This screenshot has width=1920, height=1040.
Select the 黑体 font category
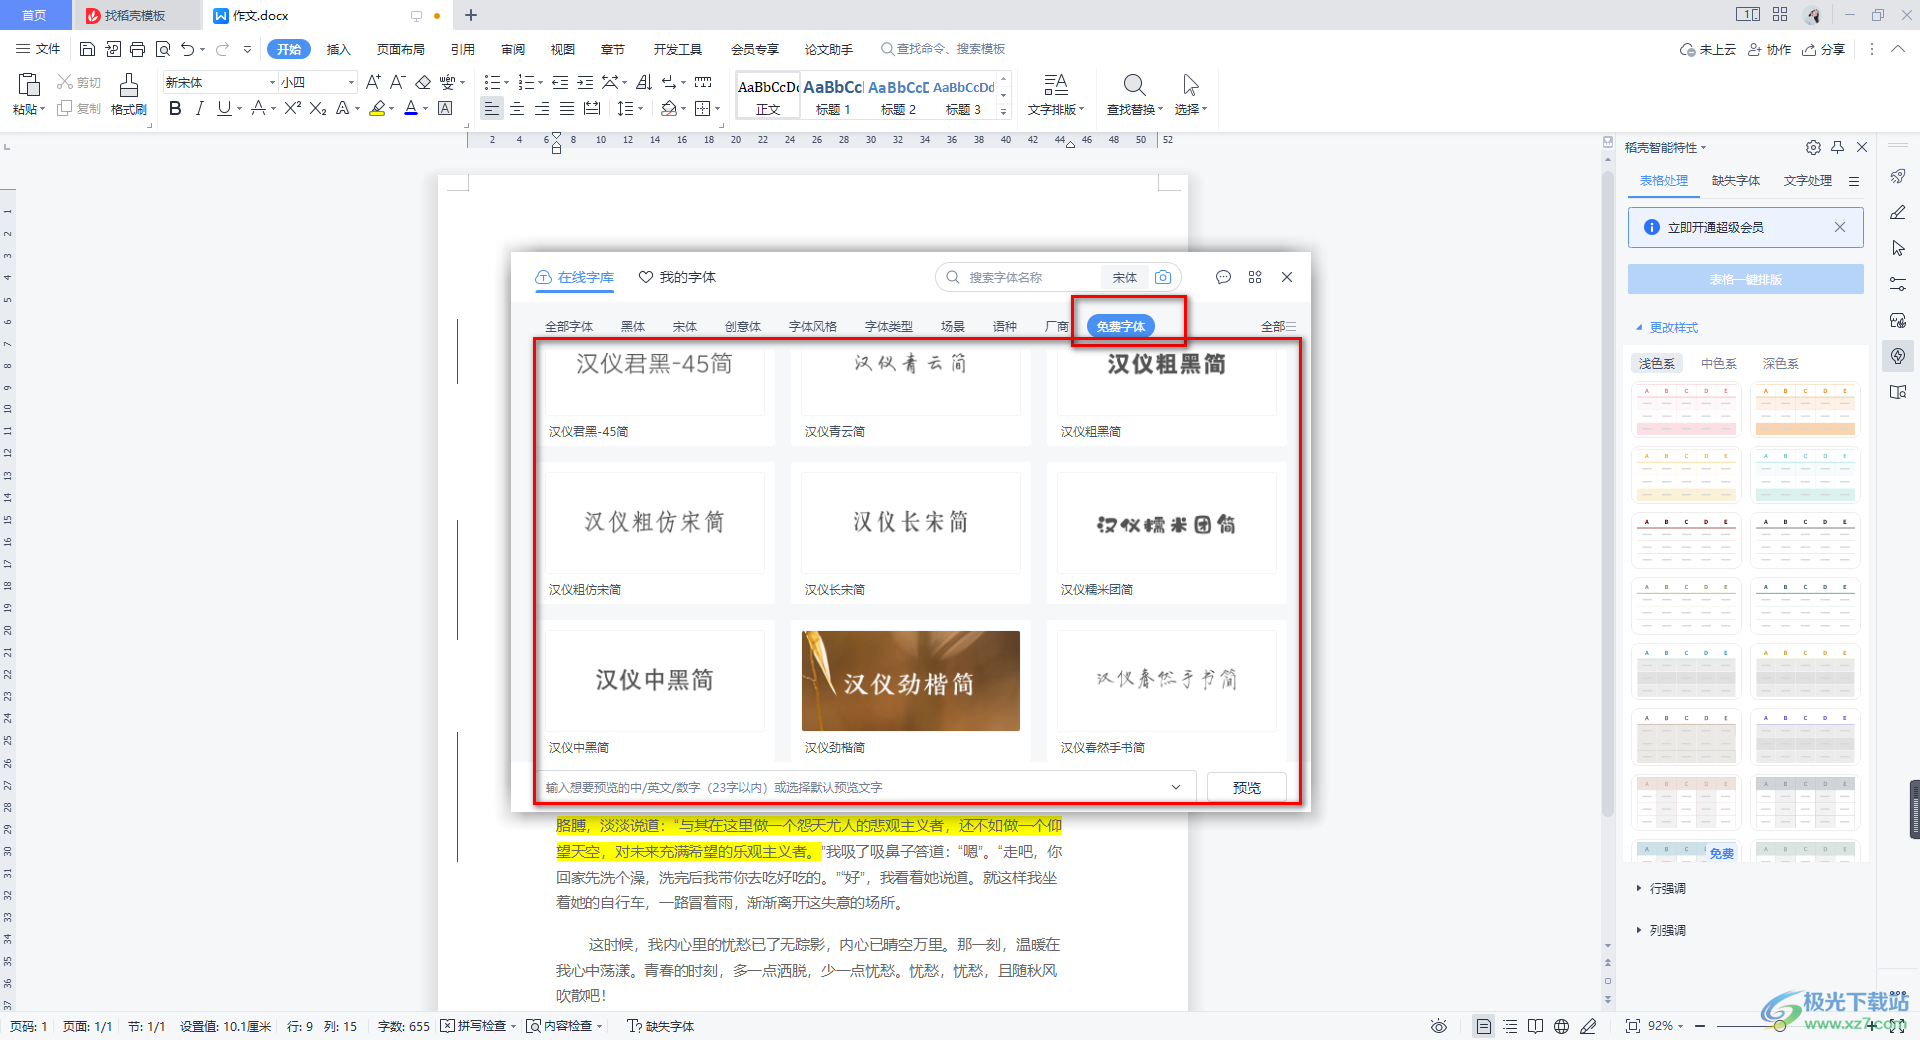[633, 326]
